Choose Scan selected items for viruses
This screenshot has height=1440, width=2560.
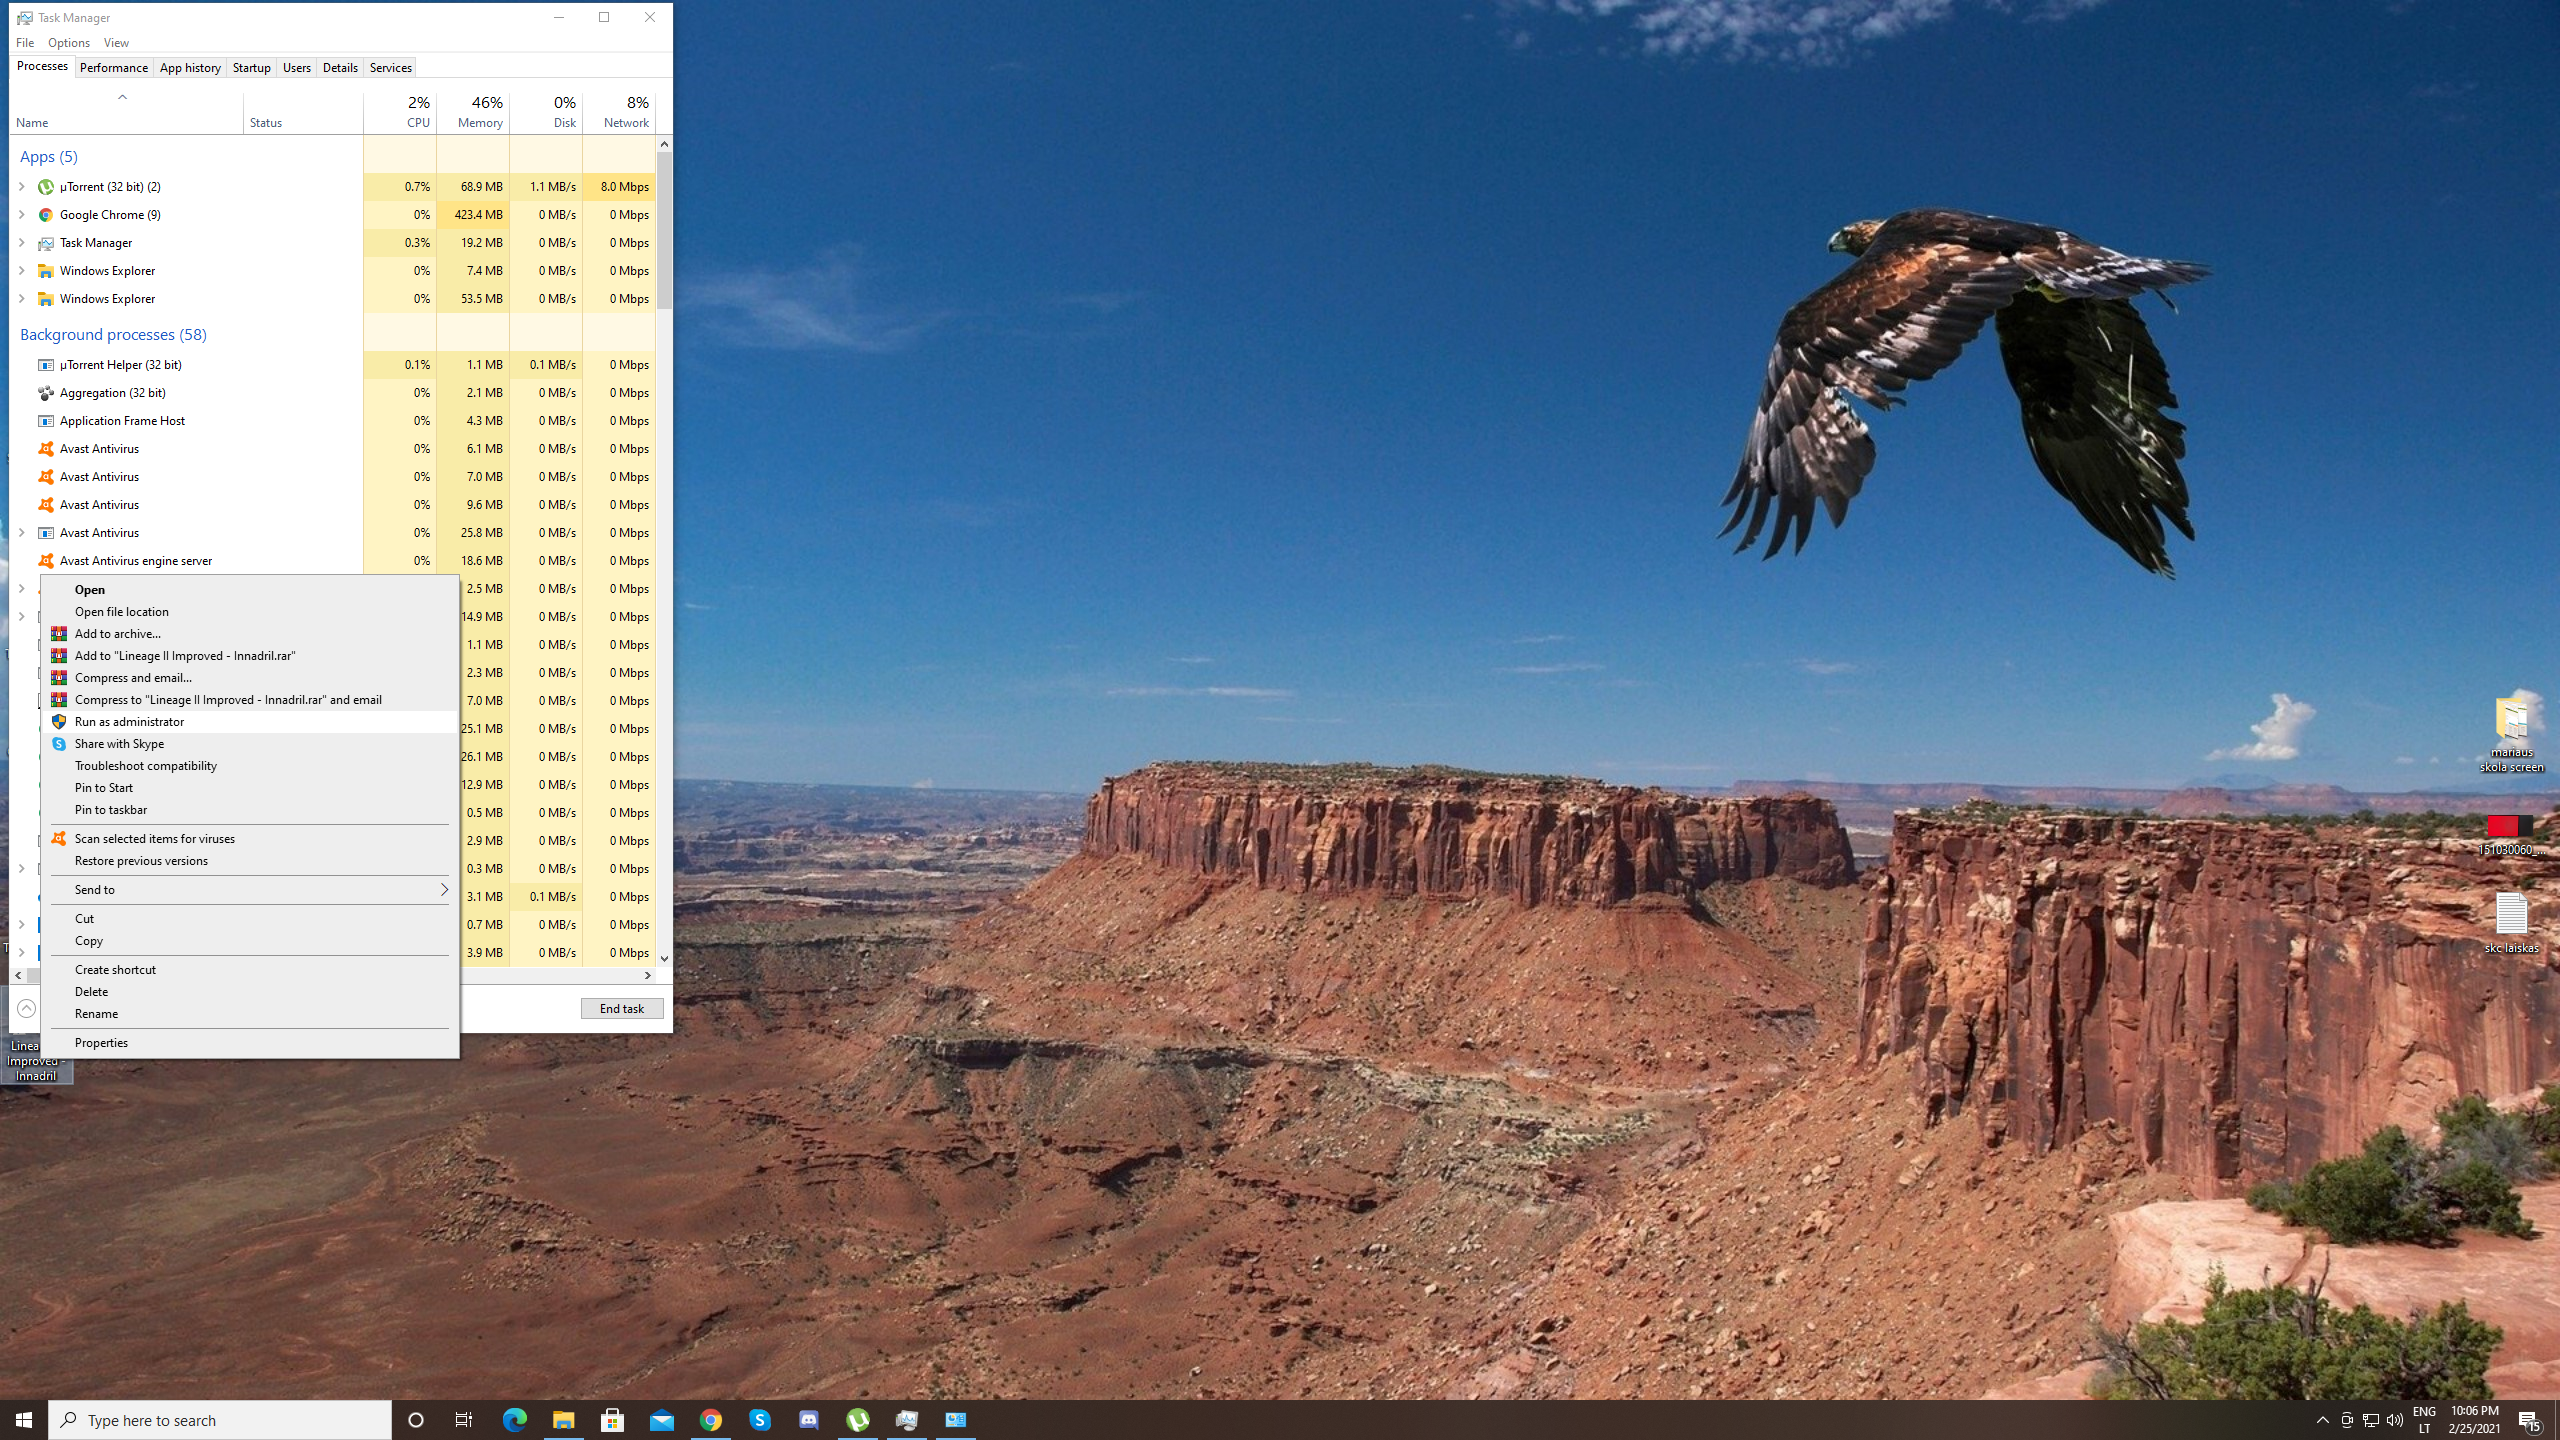click(154, 839)
